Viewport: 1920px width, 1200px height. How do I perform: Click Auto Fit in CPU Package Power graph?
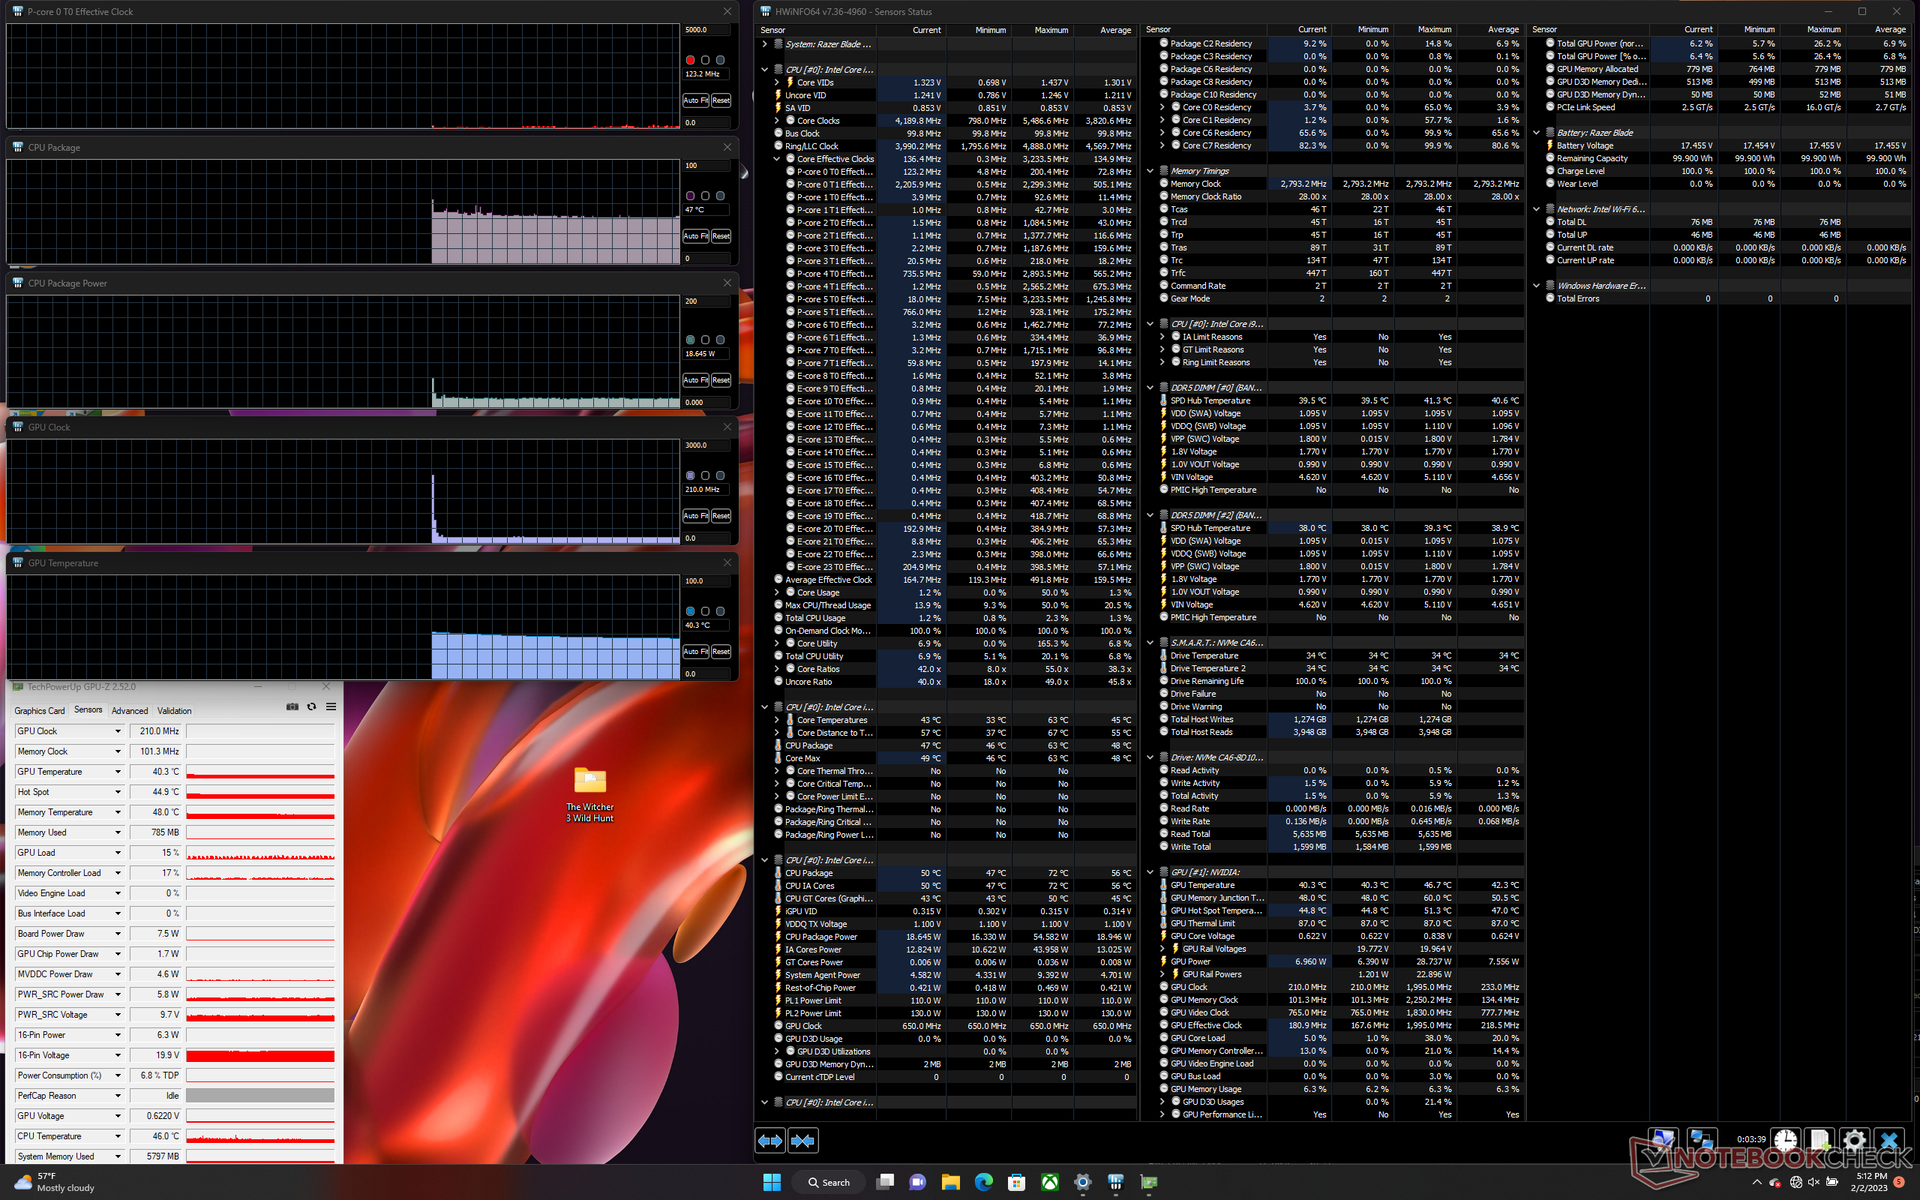tap(696, 380)
